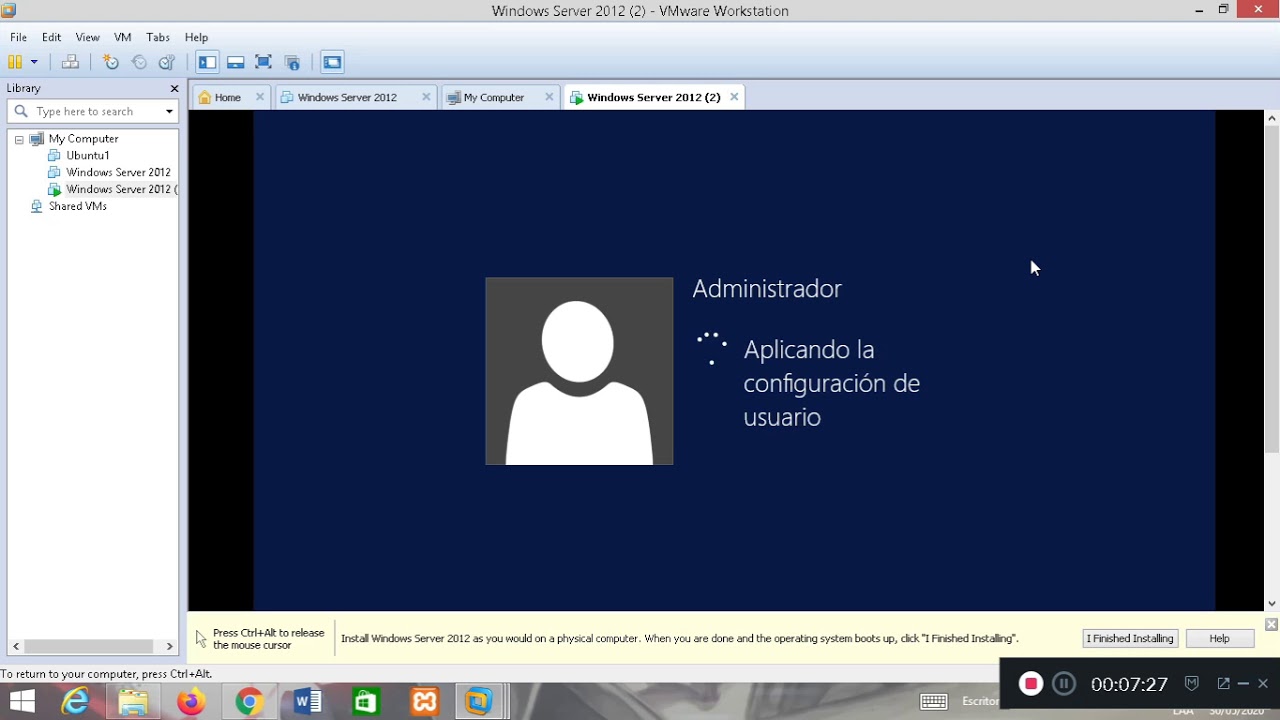This screenshot has width=1280, height=720.
Task: Open Firefox from the taskbar
Action: [x=191, y=702]
